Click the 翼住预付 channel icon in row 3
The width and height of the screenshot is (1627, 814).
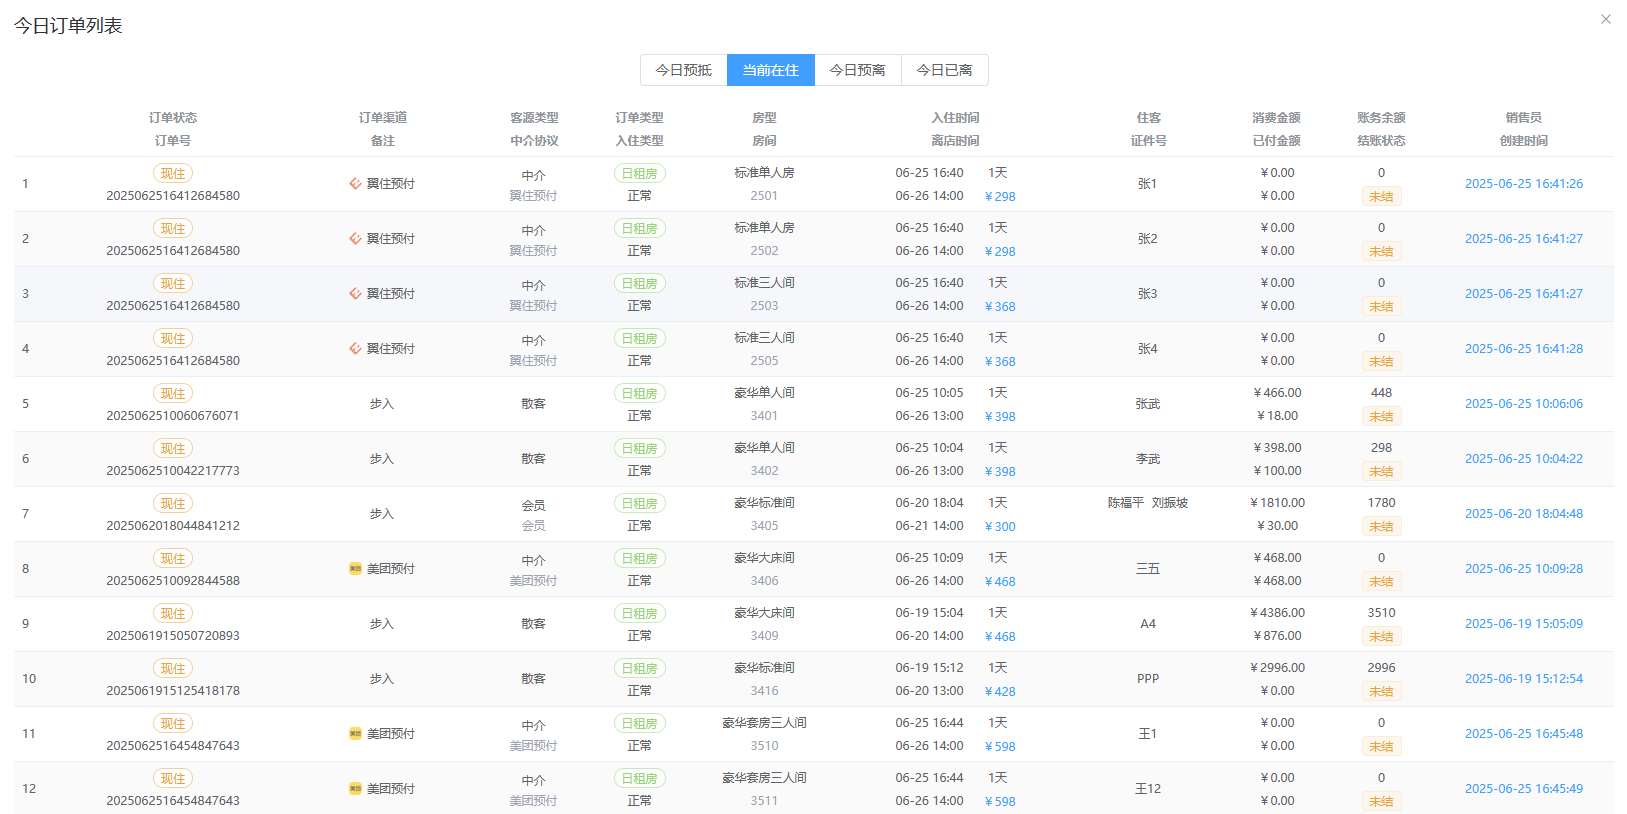(x=355, y=294)
